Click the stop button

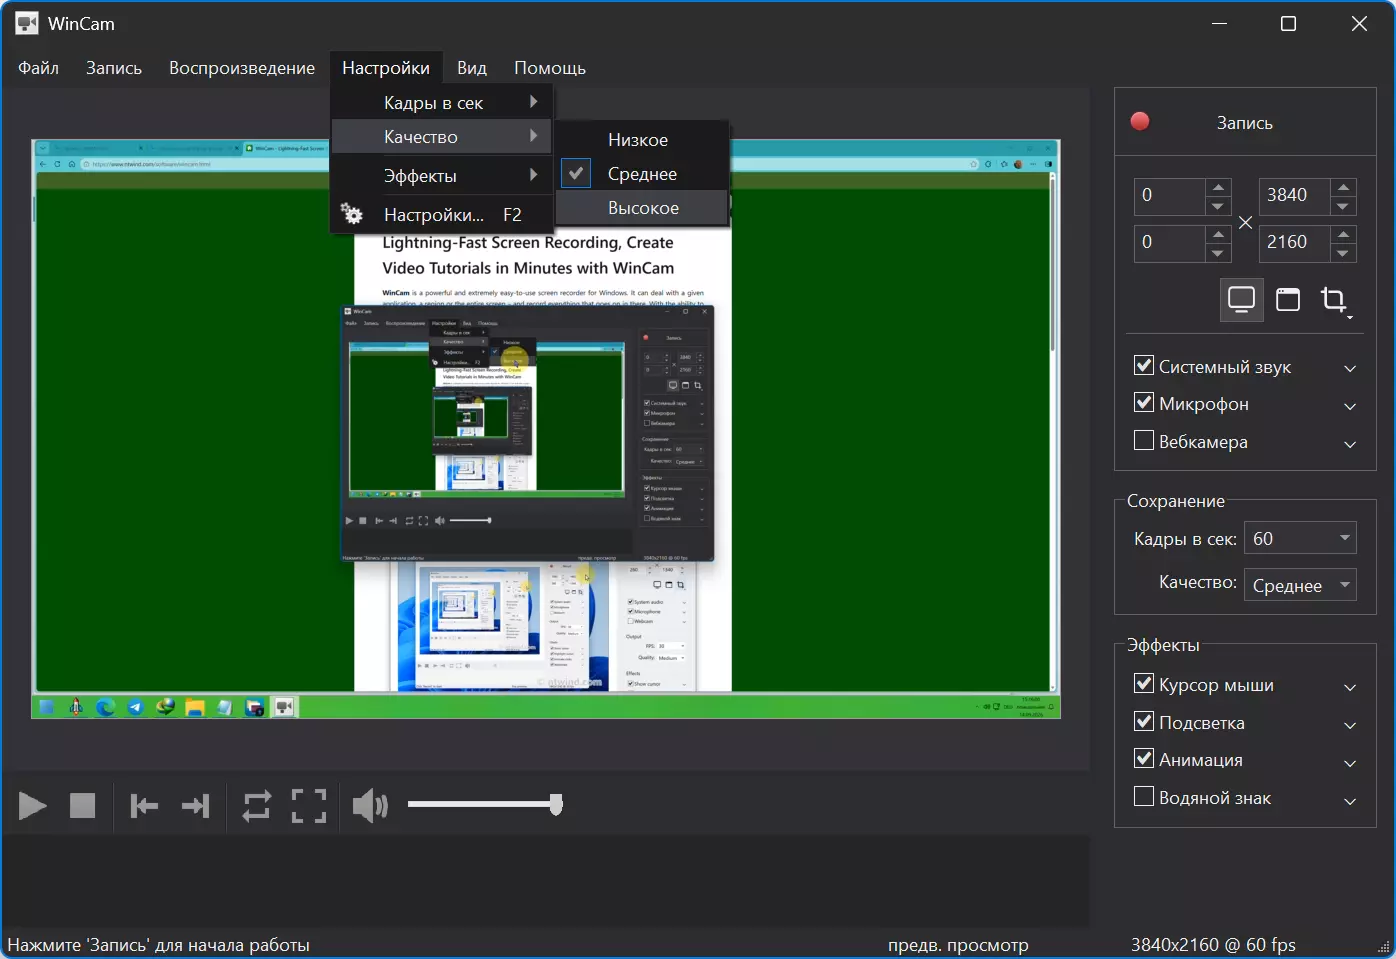click(x=82, y=805)
